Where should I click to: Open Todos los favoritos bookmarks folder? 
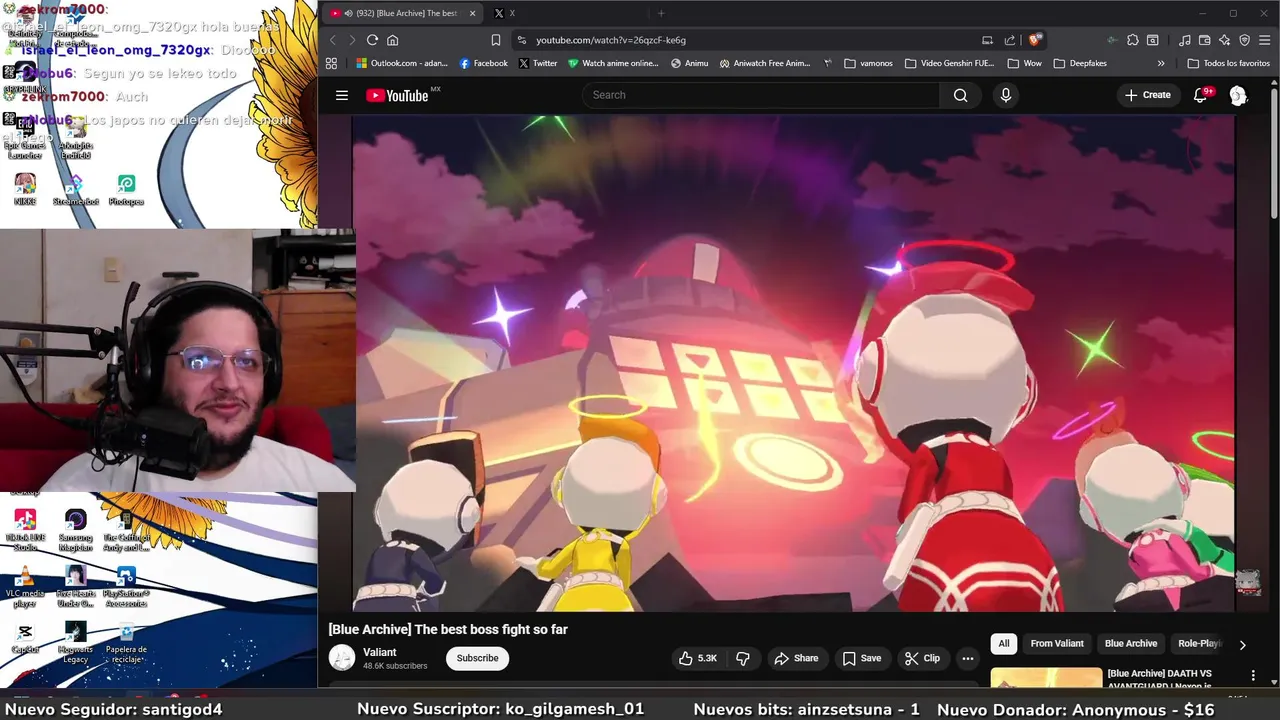coord(1228,63)
